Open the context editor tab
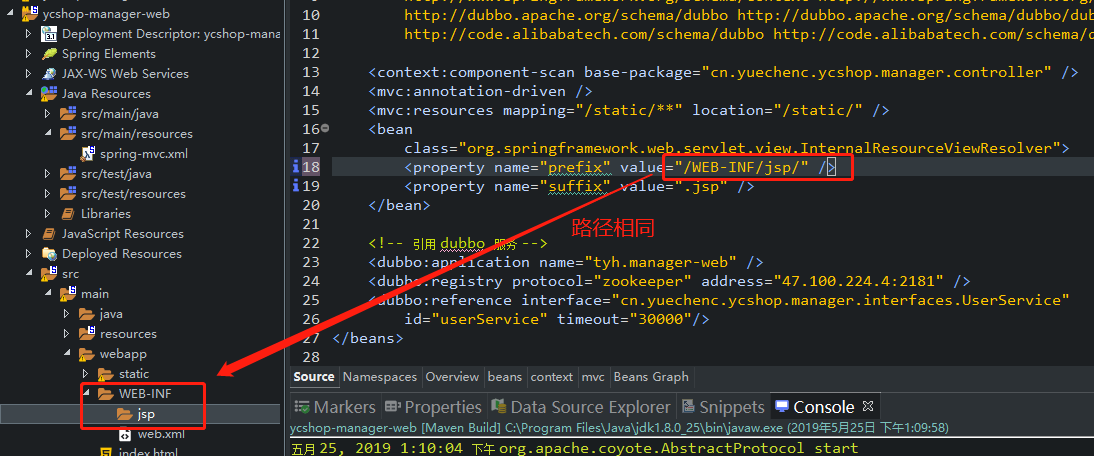 click(x=552, y=377)
